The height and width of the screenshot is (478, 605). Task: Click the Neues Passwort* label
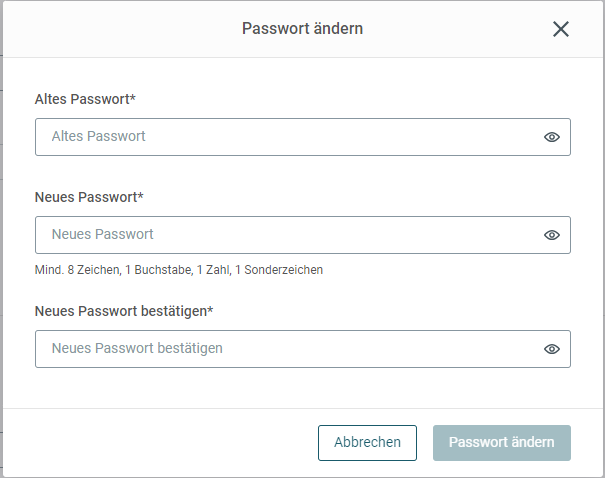coord(89,197)
